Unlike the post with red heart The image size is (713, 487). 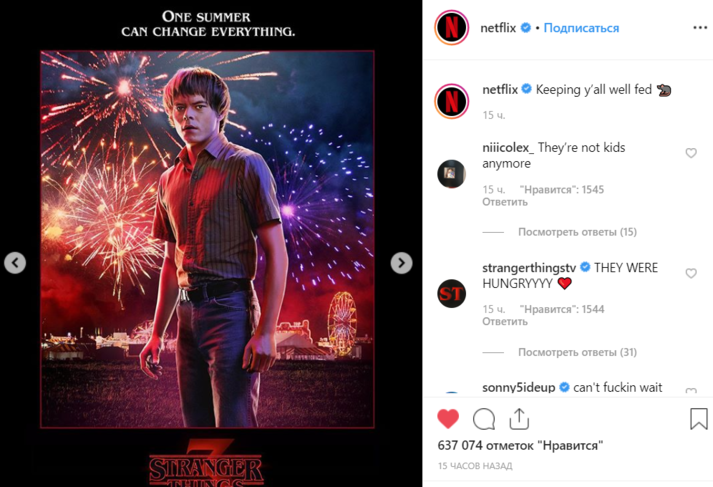click(449, 418)
